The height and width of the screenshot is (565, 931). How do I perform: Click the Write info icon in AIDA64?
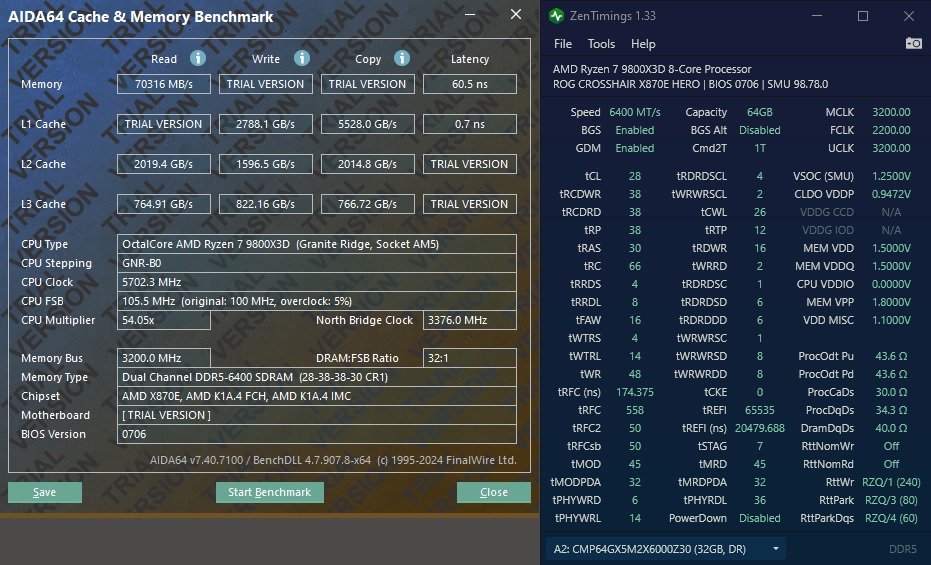tap(302, 58)
